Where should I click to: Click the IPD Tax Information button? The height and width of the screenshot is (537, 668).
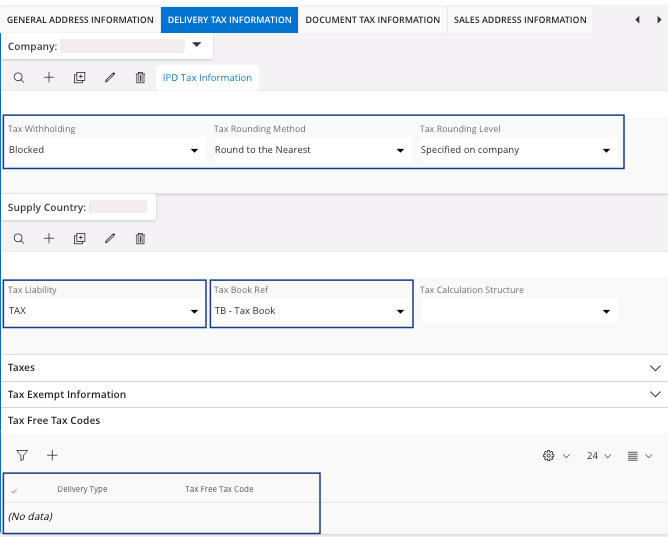click(x=207, y=78)
